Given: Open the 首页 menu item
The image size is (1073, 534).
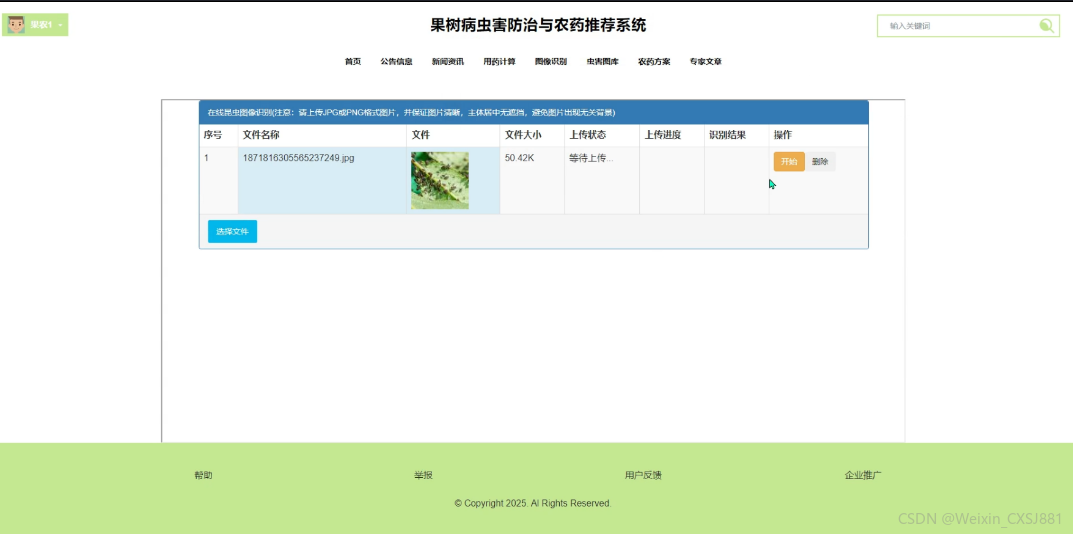Looking at the screenshot, I should 352,62.
